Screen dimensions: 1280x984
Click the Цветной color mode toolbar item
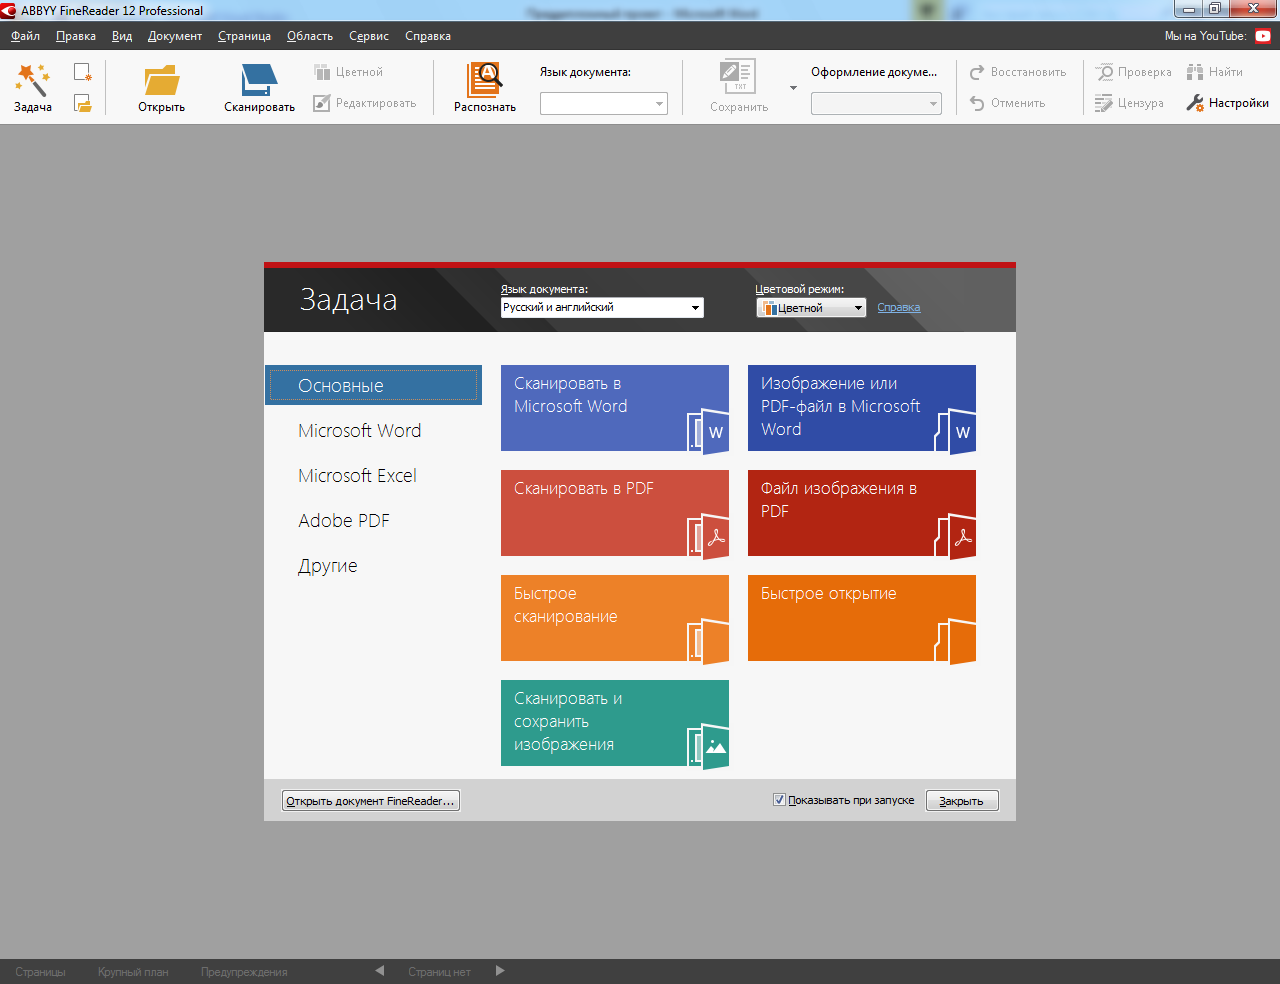click(348, 72)
